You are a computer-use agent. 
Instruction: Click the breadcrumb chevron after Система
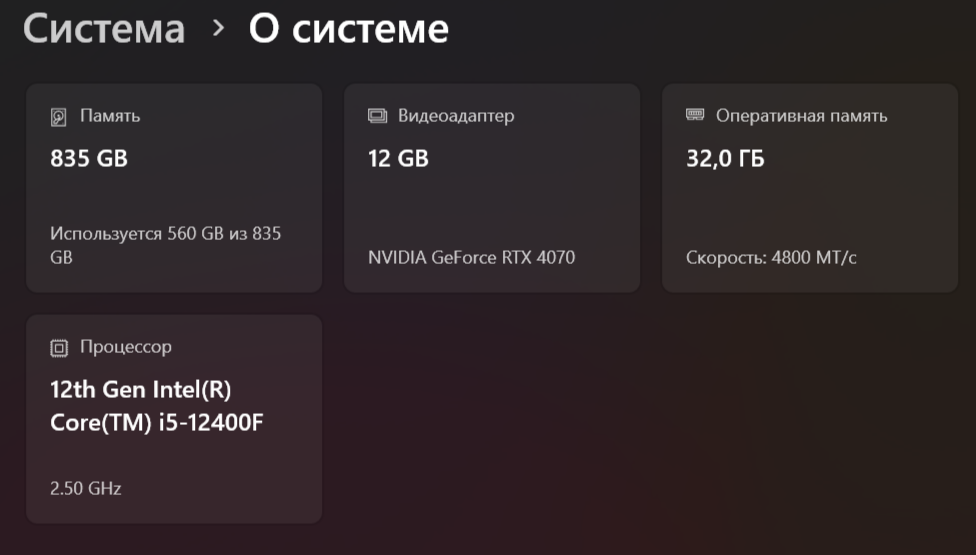pyautogui.click(x=218, y=29)
